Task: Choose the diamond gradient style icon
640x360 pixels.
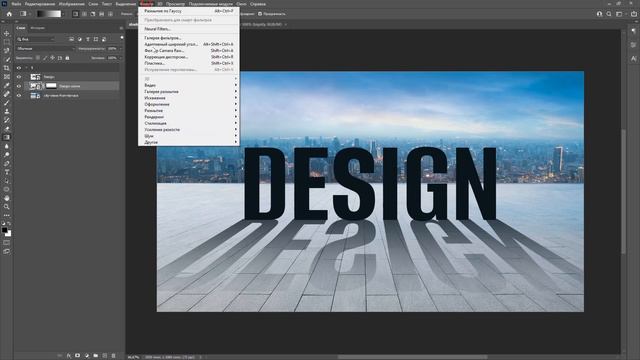Action: coord(110,13)
